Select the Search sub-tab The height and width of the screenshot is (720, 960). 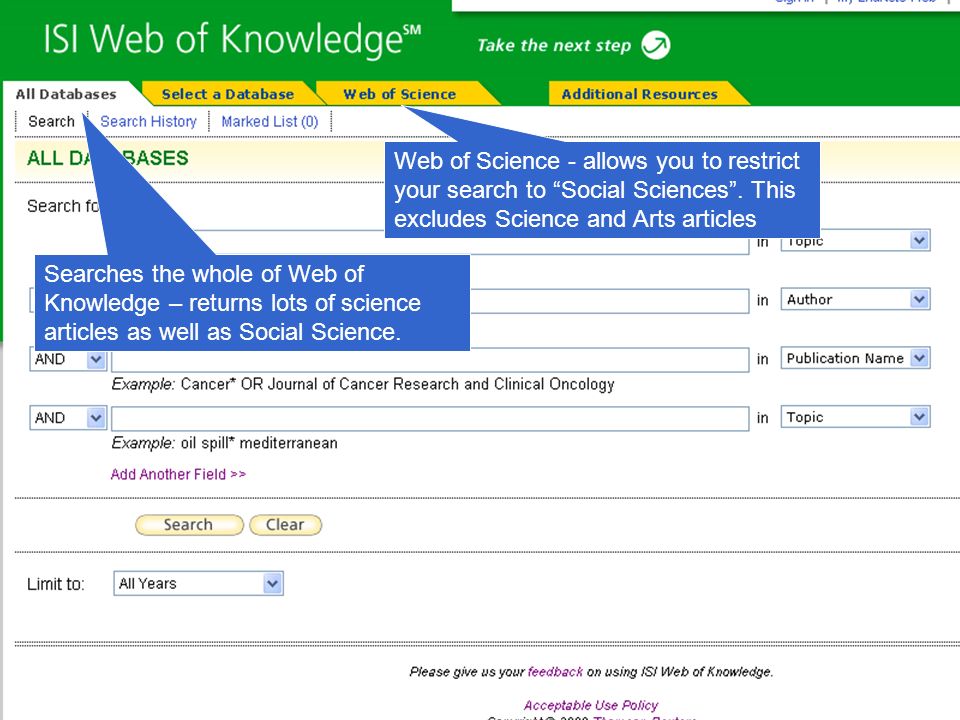tap(51, 121)
